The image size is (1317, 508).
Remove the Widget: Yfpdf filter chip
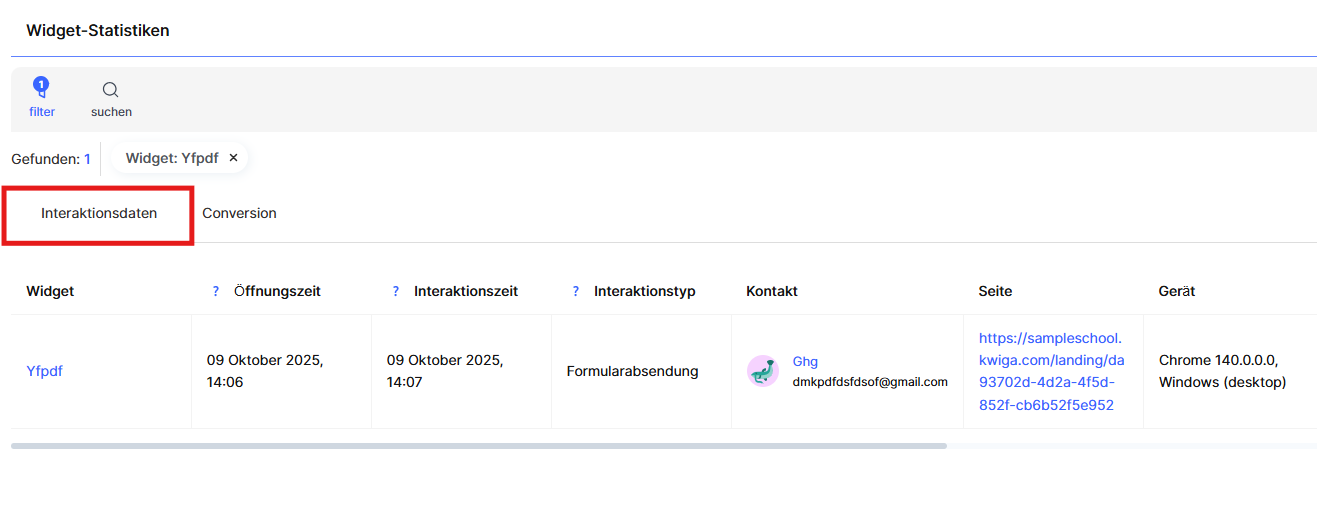tap(233, 158)
